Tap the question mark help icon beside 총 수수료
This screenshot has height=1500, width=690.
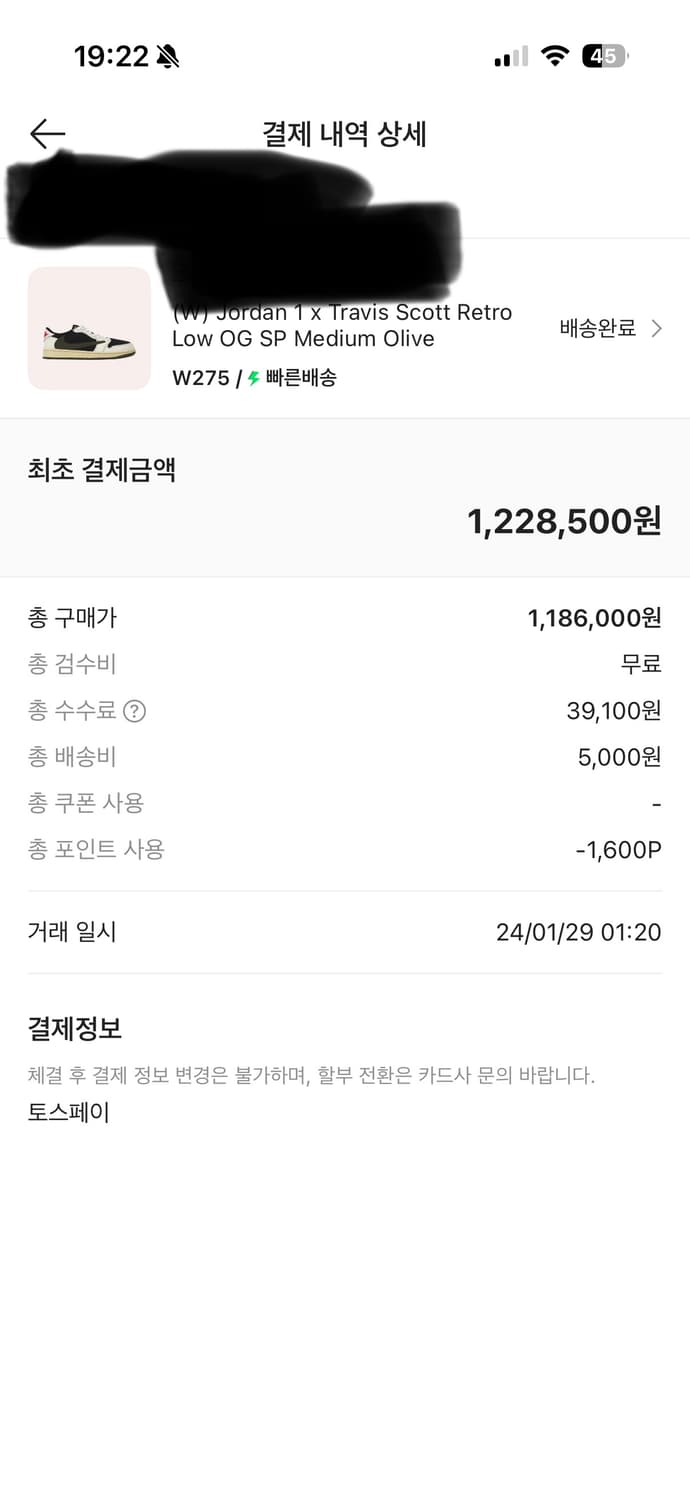134,711
